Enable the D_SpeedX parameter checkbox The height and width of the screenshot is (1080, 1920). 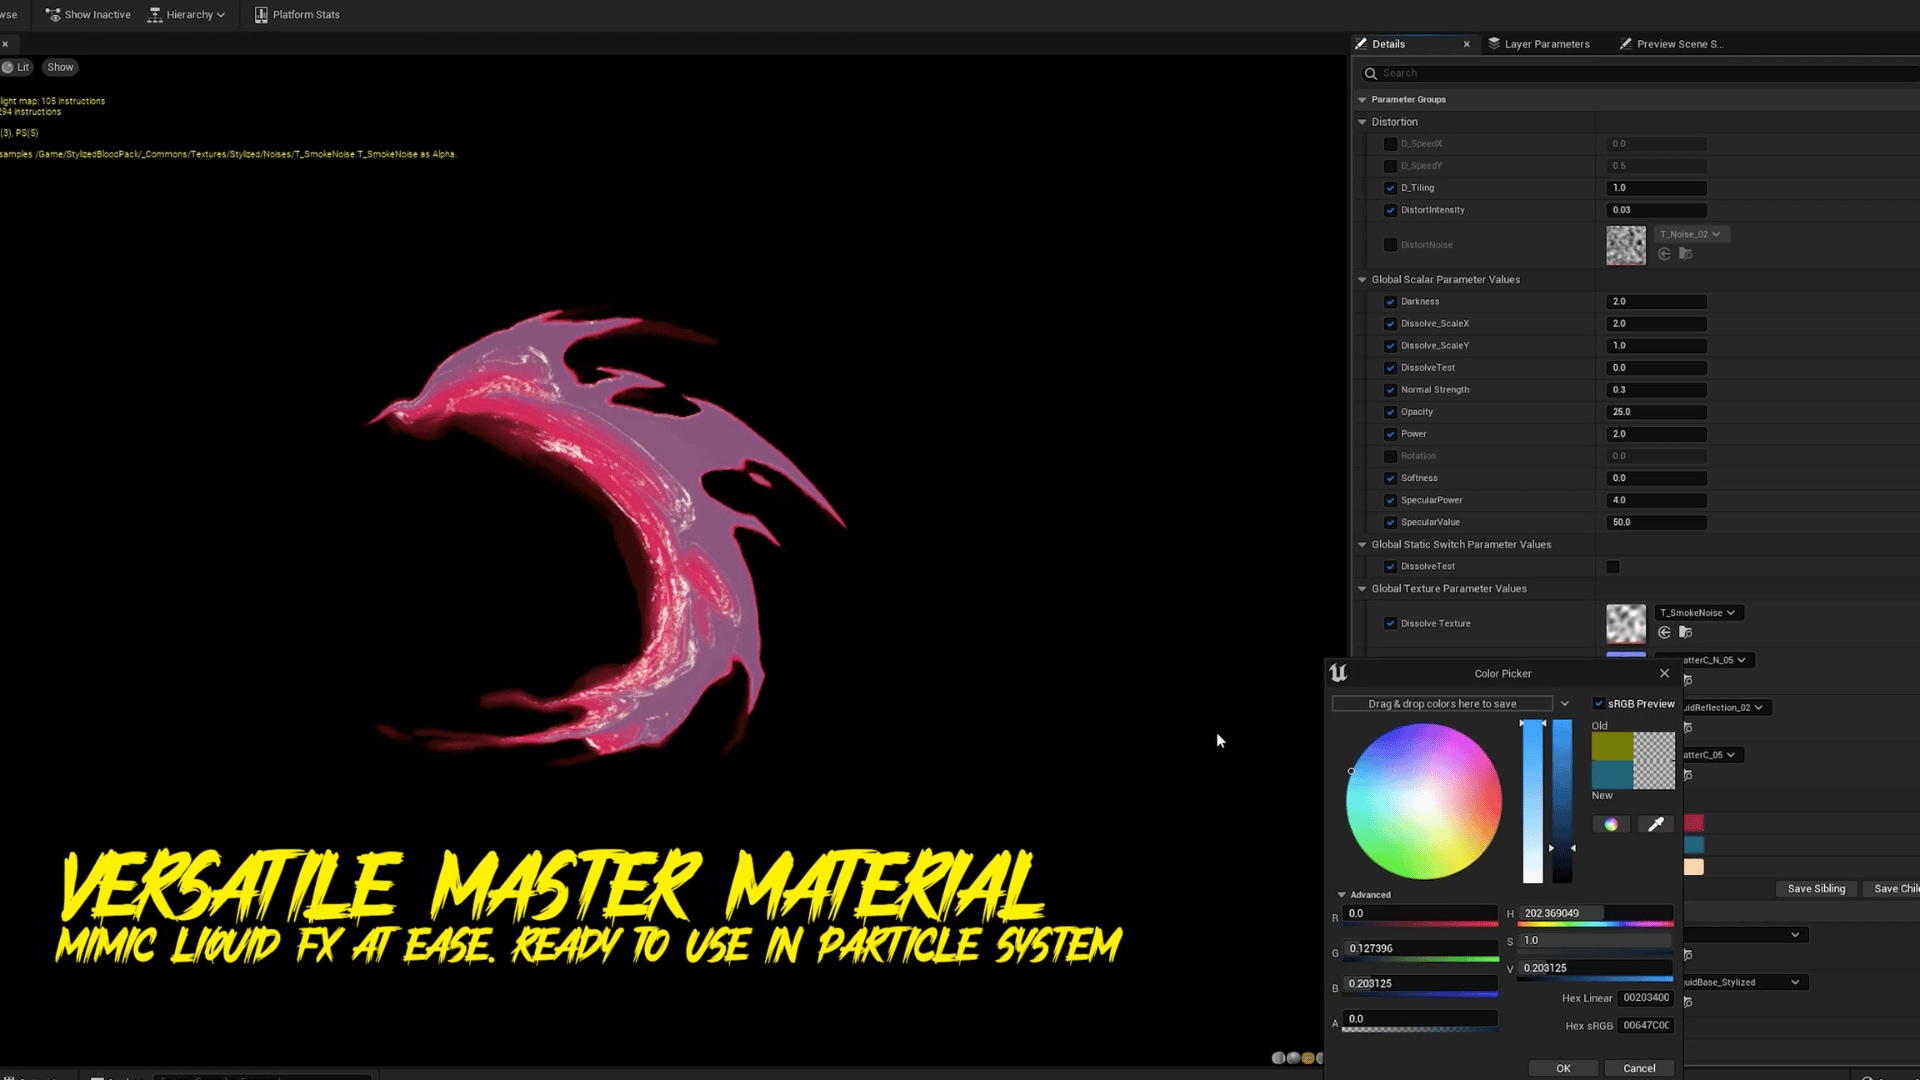[x=1390, y=143]
